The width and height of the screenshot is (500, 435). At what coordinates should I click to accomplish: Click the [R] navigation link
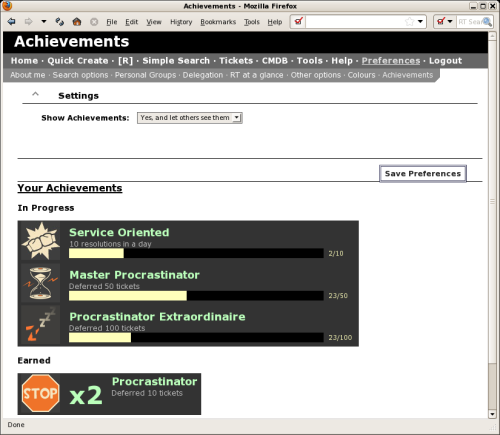[125, 61]
